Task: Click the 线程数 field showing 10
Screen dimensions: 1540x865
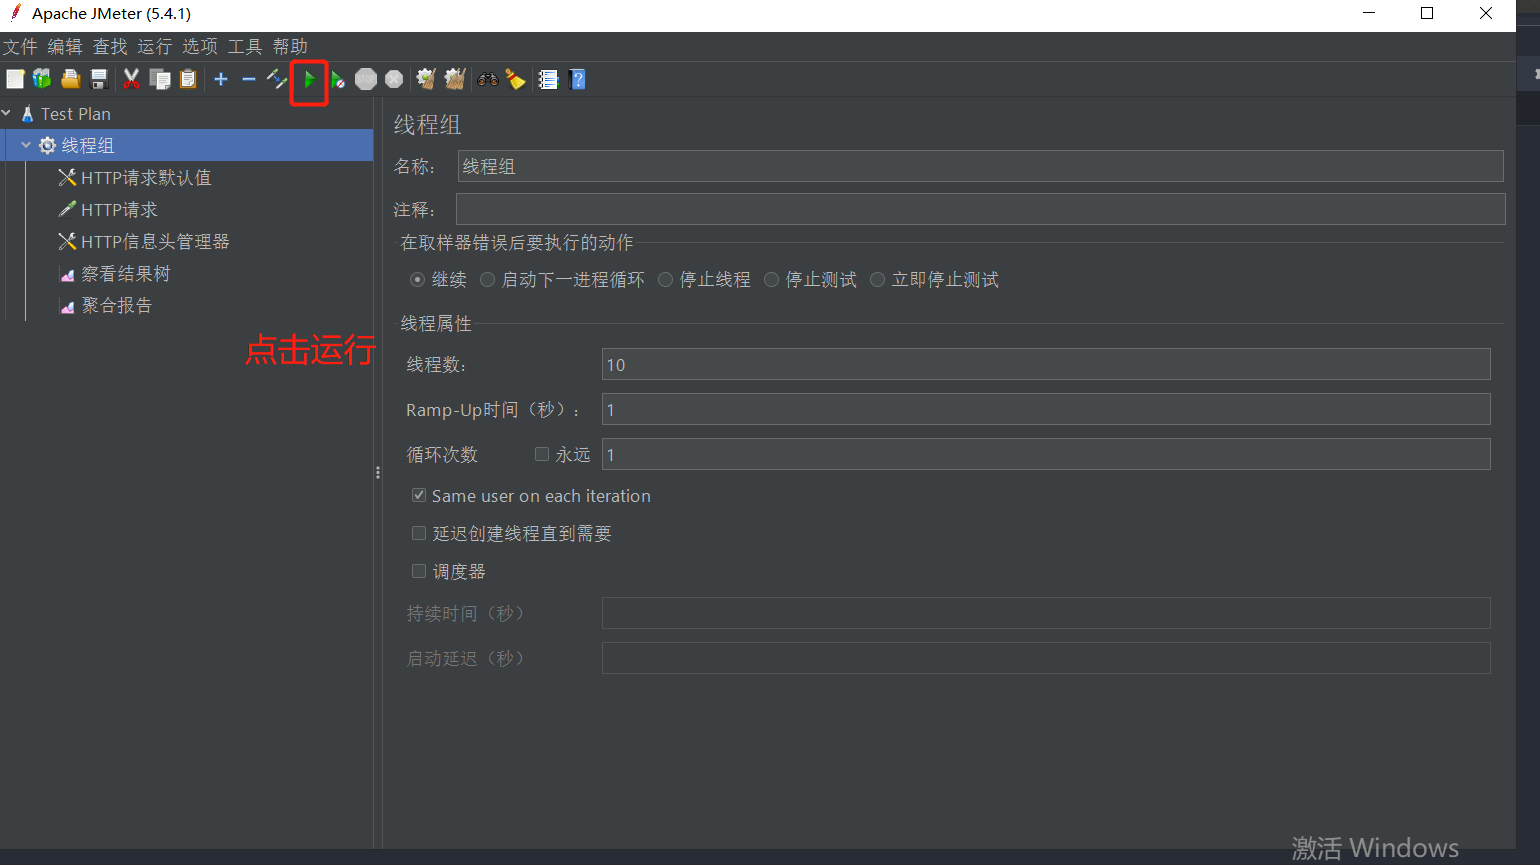Action: (x=1046, y=364)
